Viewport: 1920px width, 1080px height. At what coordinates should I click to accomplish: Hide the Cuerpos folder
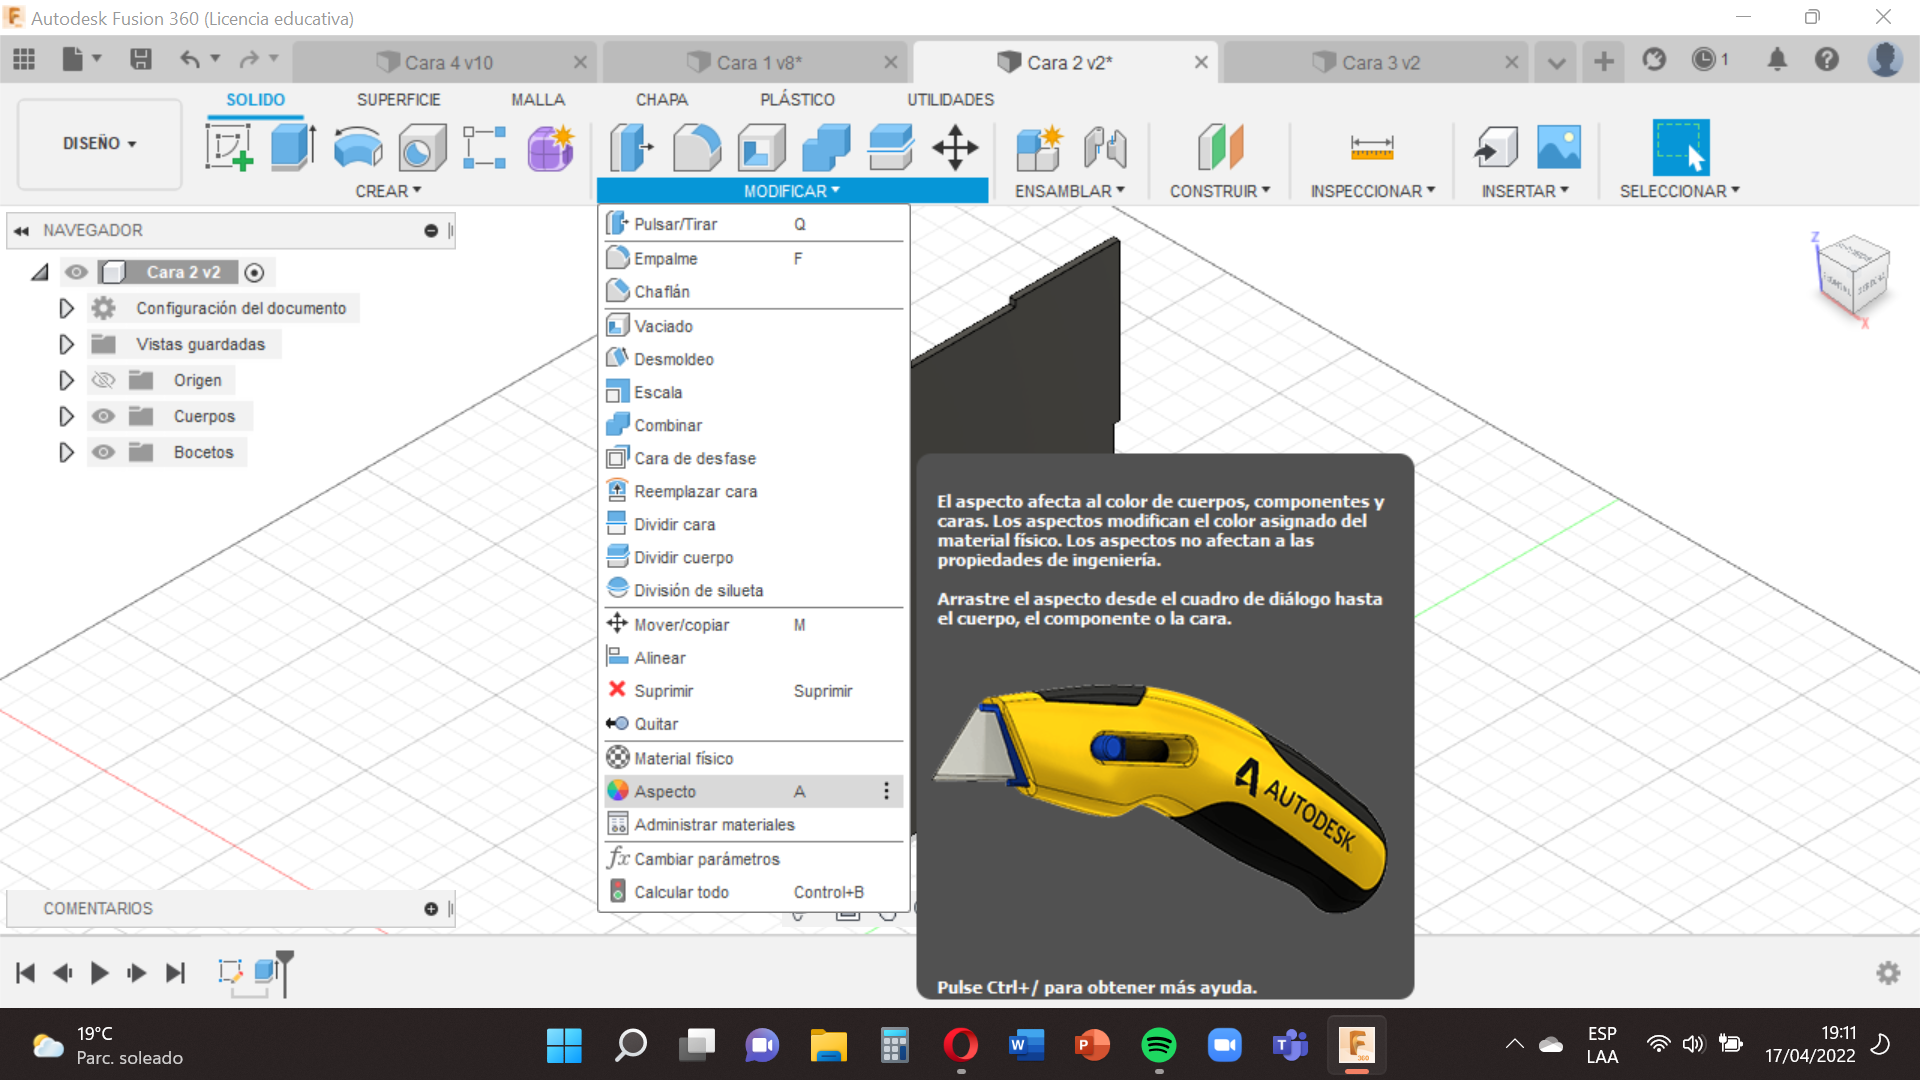tap(103, 416)
